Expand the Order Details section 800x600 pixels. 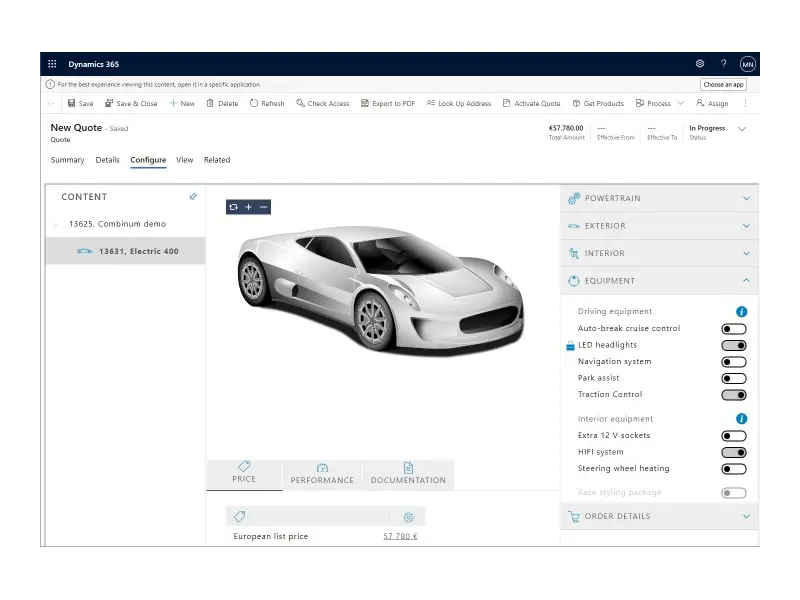(659, 516)
